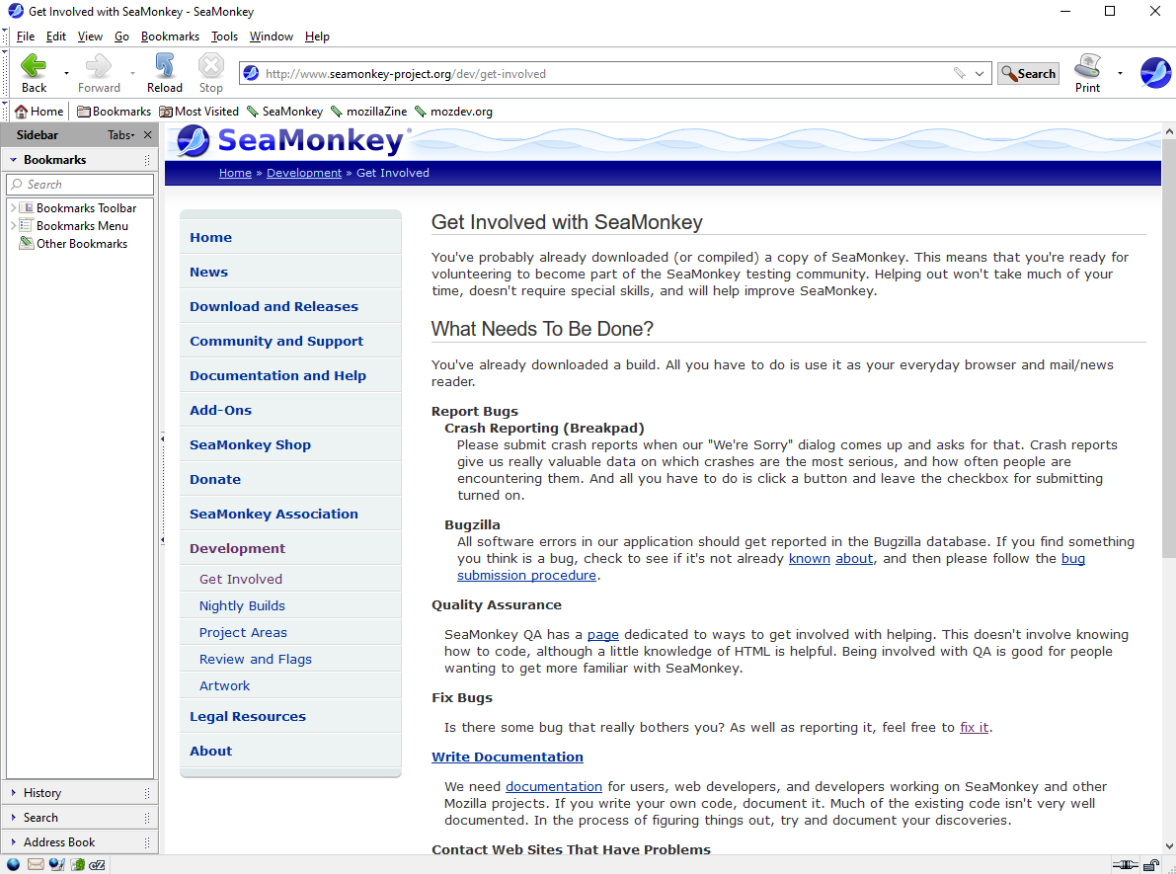Open ChatZilla icon in status bar
This screenshot has width=1176, height=874.
(97, 865)
